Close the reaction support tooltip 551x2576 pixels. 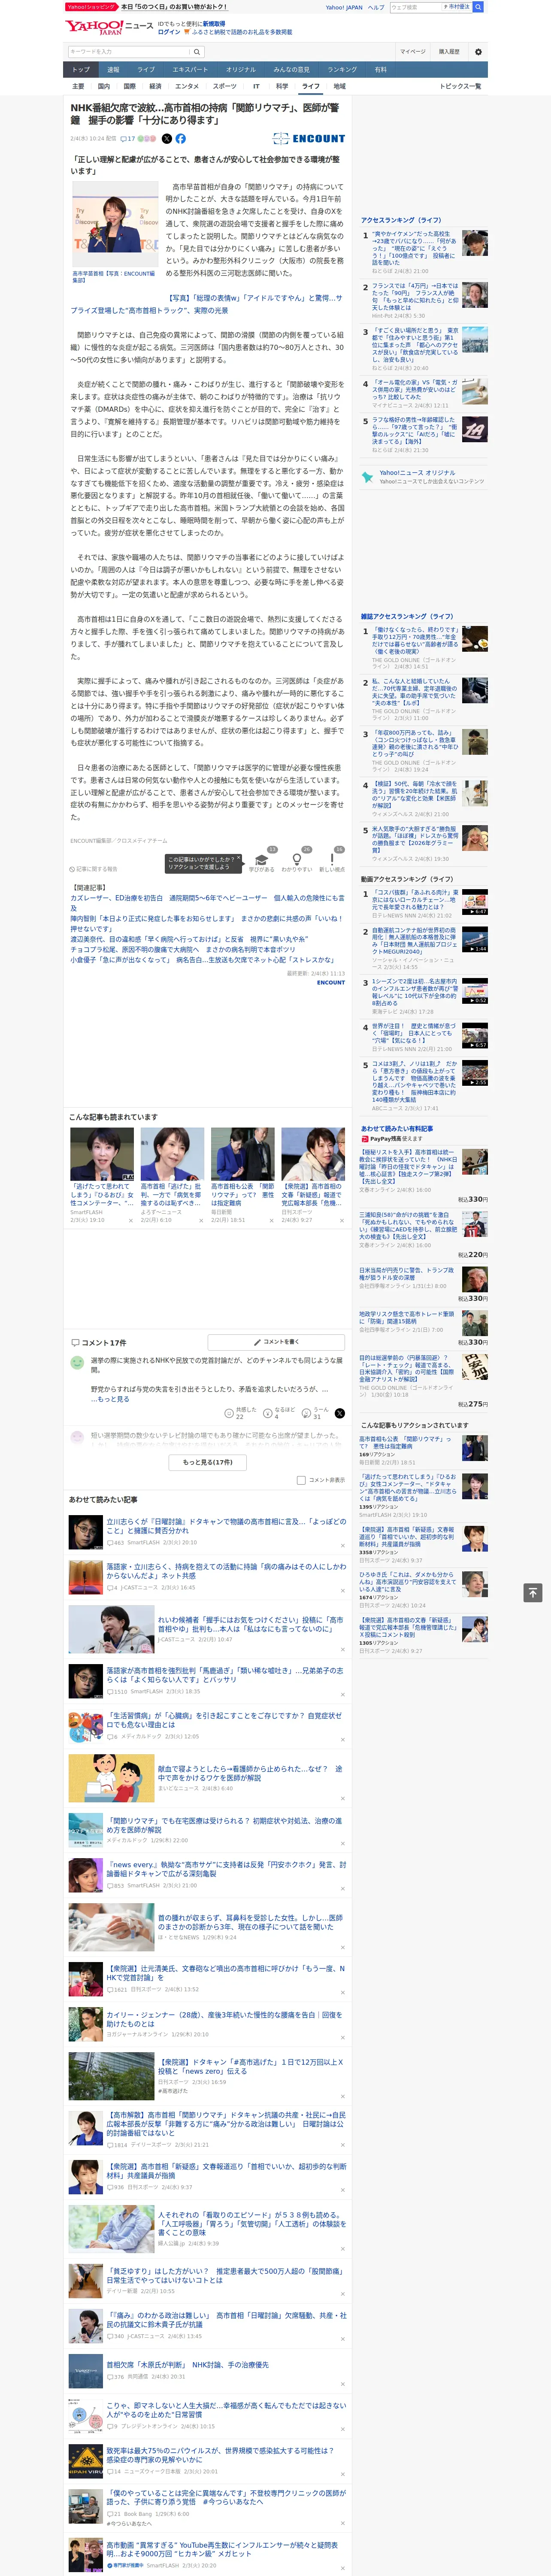coord(240,858)
